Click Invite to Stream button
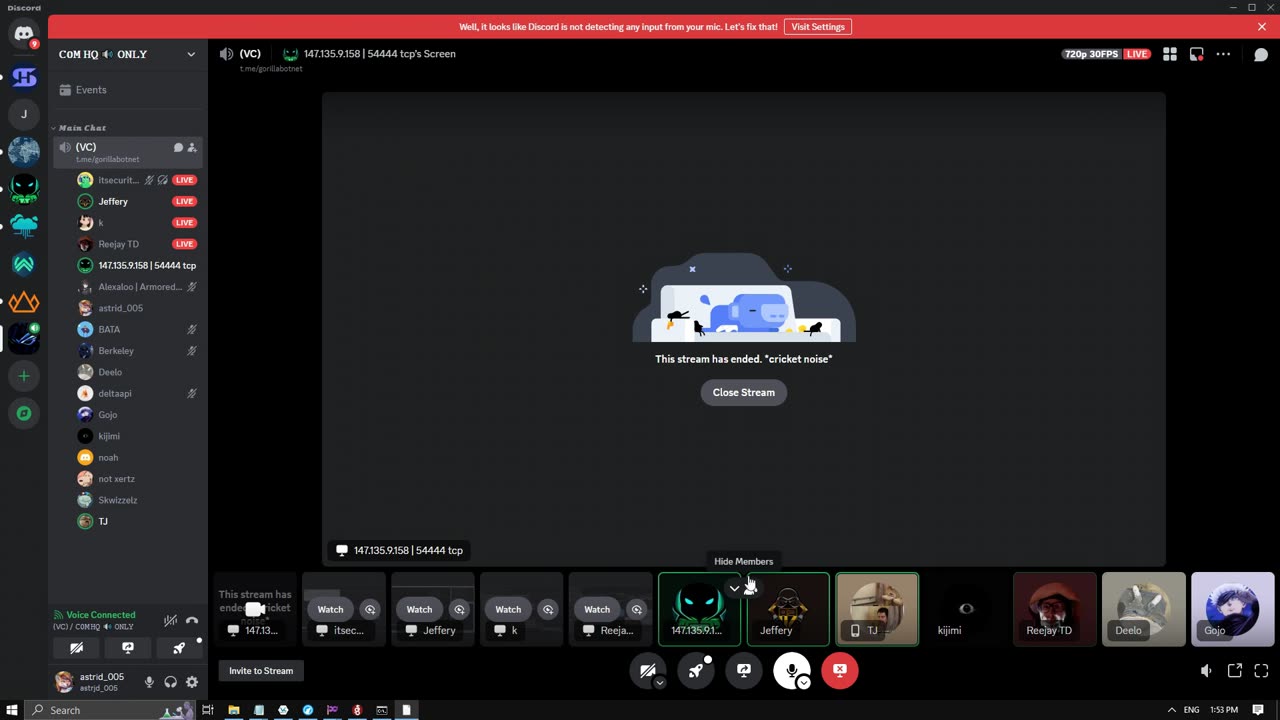 [x=261, y=671]
